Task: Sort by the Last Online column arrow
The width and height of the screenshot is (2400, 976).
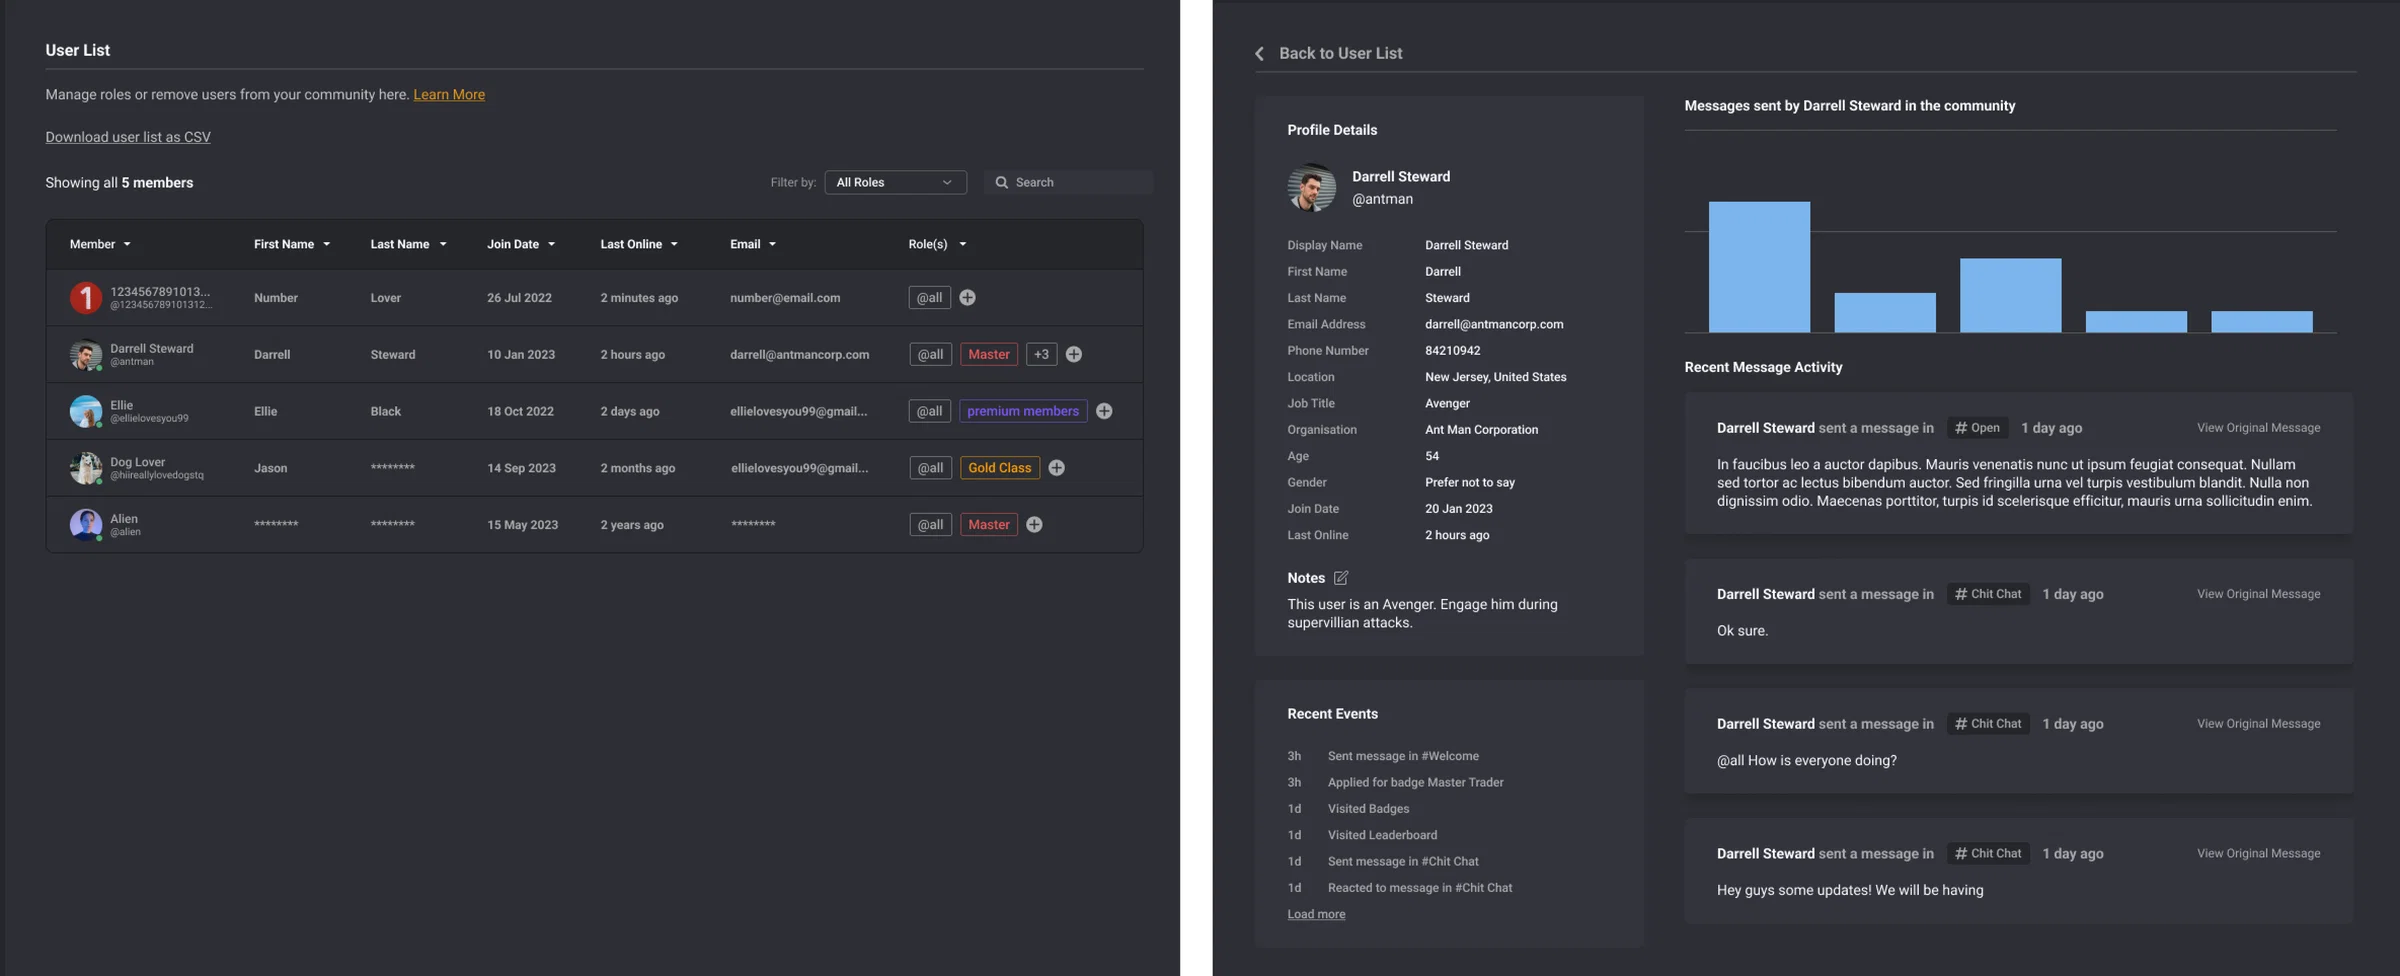Action: tap(674, 244)
